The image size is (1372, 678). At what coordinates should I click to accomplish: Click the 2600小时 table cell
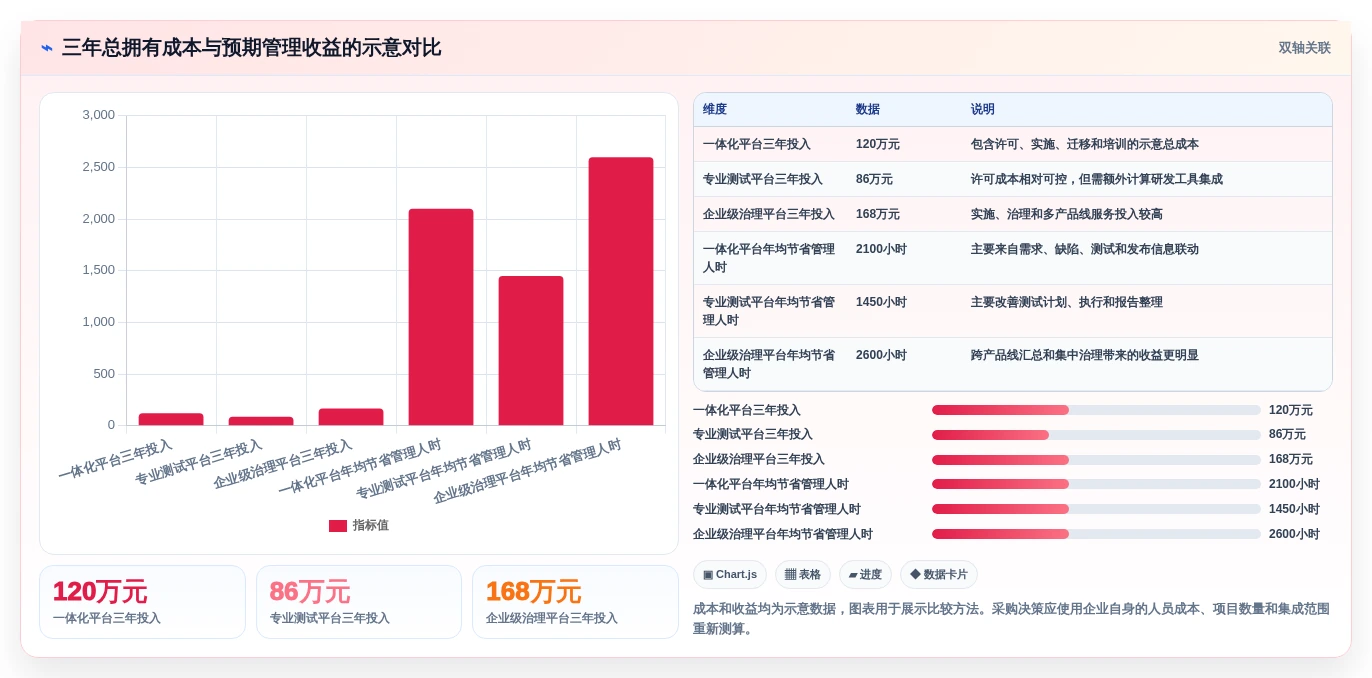[881, 355]
